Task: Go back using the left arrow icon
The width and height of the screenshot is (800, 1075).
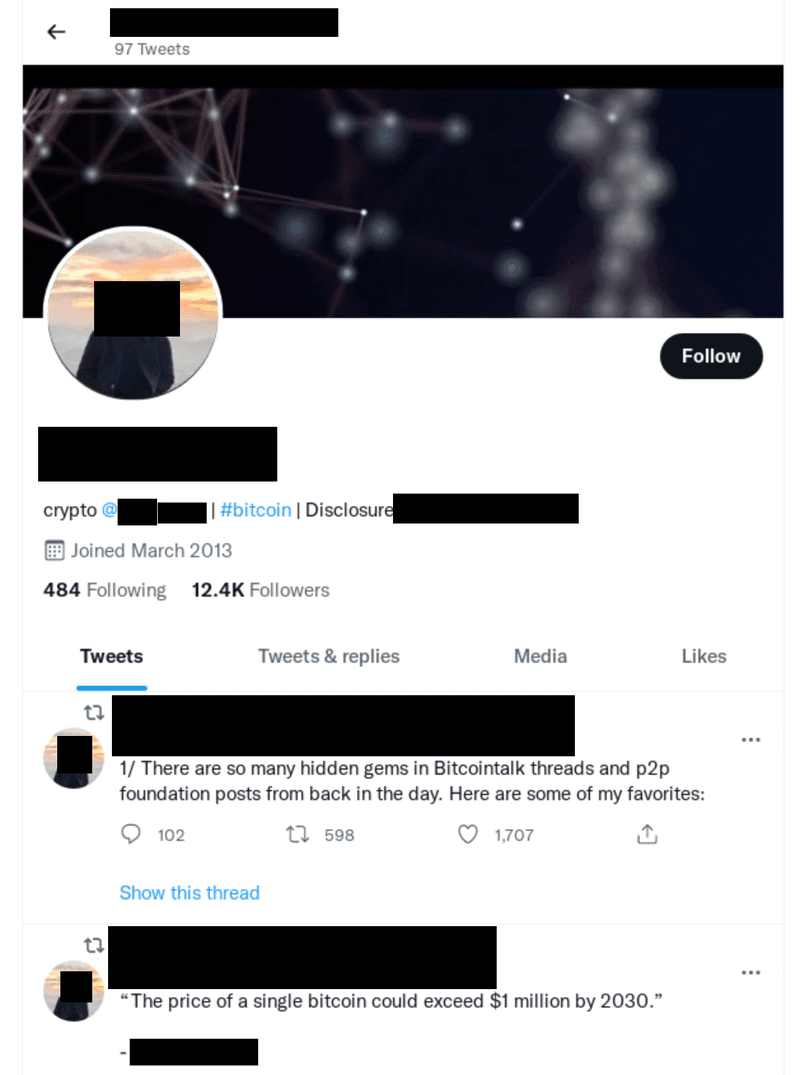Action: coord(56,32)
